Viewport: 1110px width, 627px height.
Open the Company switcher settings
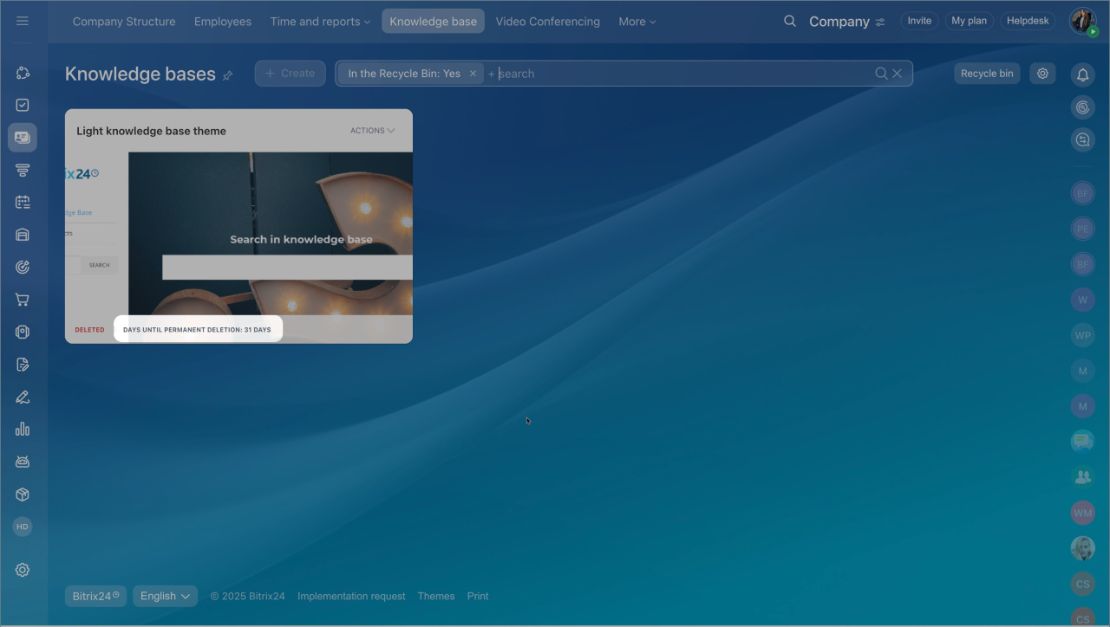click(880, 22)
